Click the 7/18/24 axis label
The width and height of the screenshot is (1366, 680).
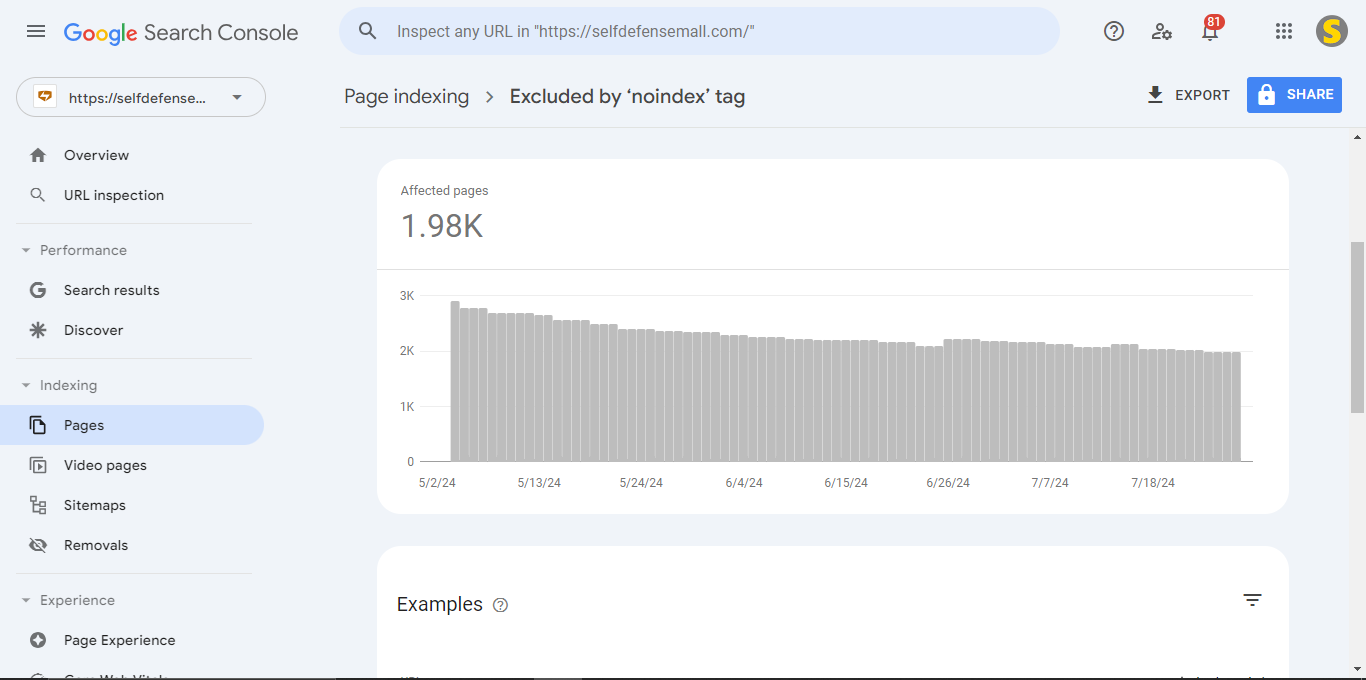tap(1153, 483)
